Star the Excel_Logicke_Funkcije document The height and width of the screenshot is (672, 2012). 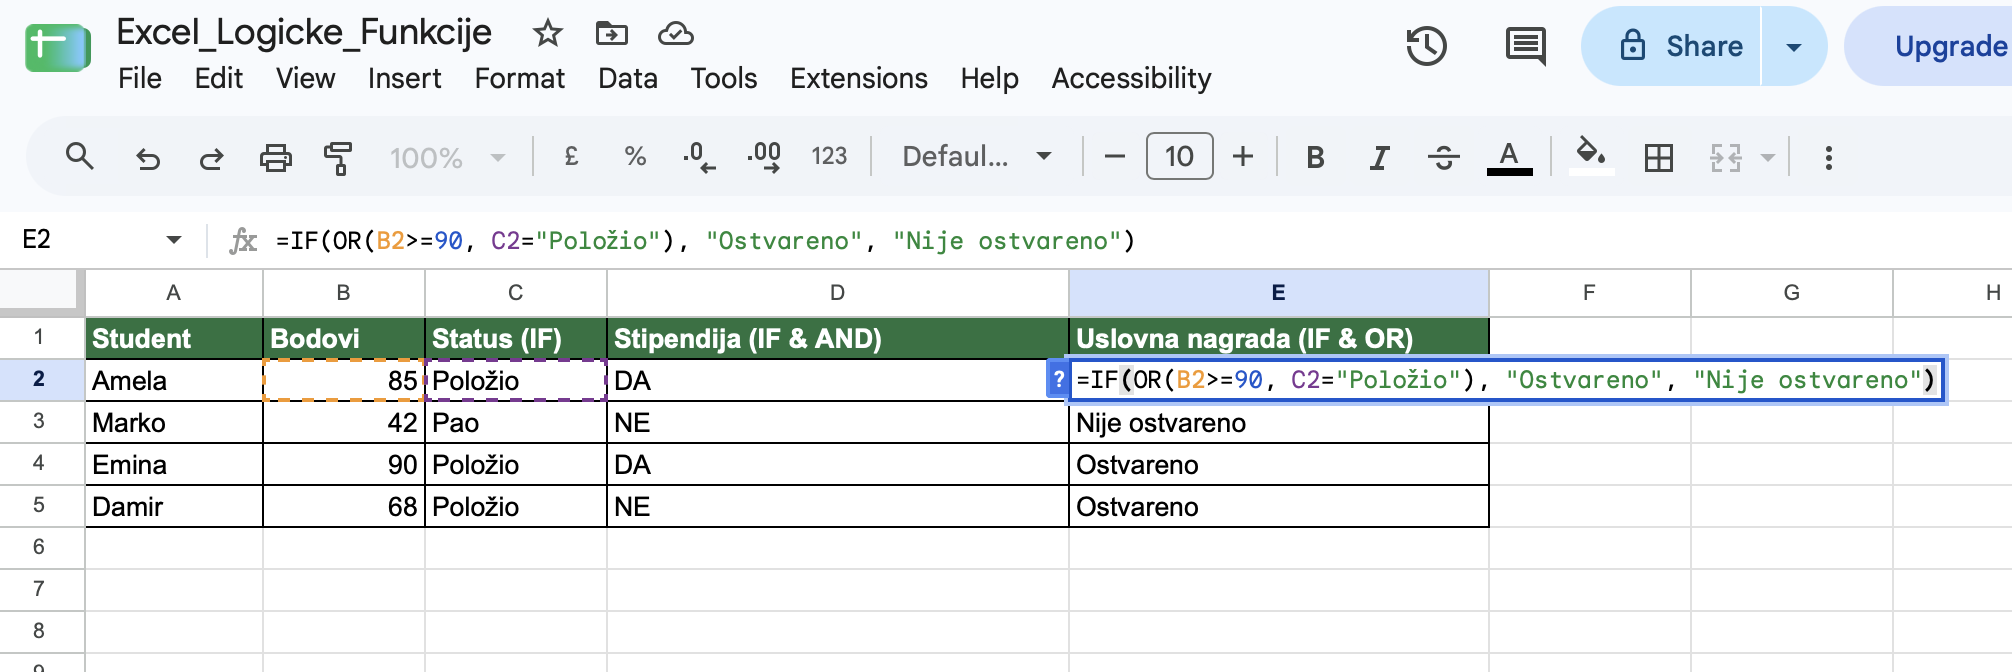(x=547, y=33)
